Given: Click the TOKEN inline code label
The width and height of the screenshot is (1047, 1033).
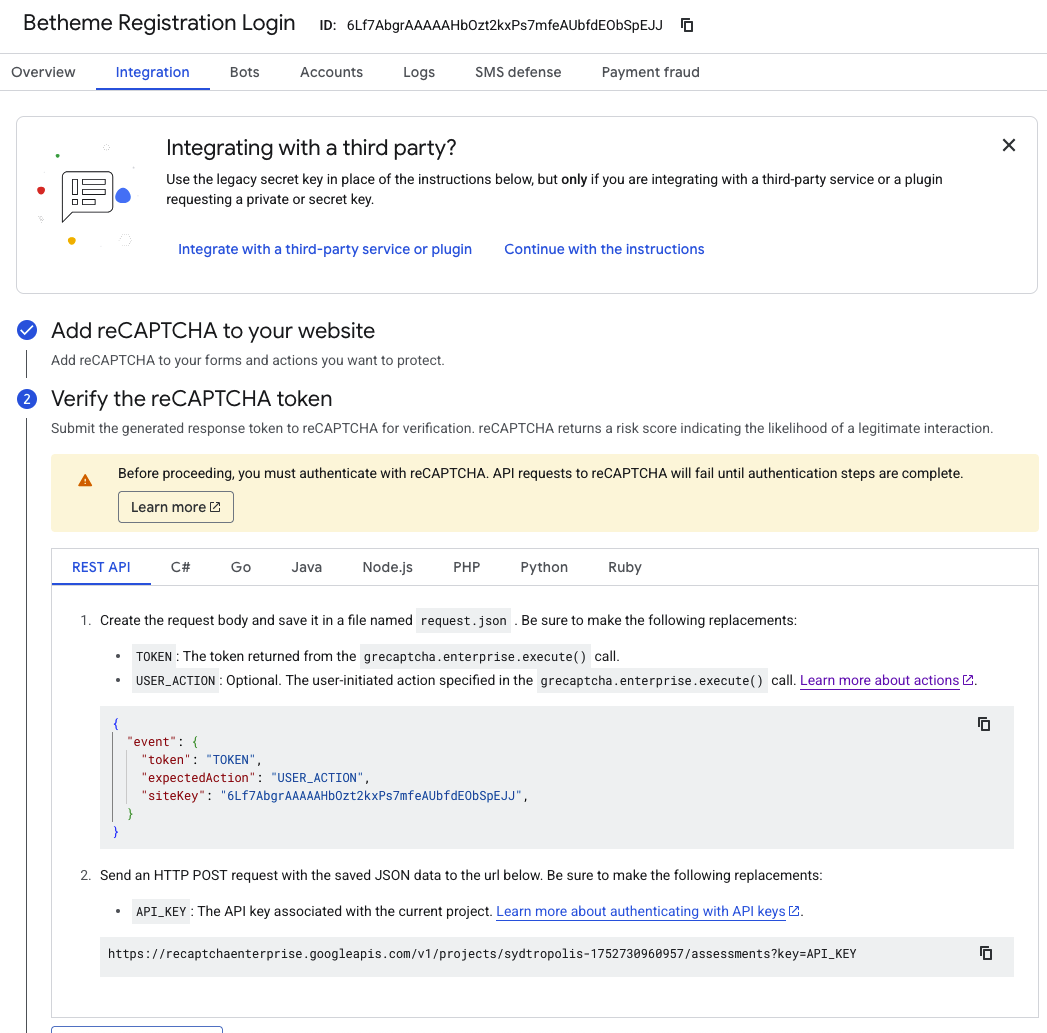Looking at the screenshot, I should (x=154, y=656).
